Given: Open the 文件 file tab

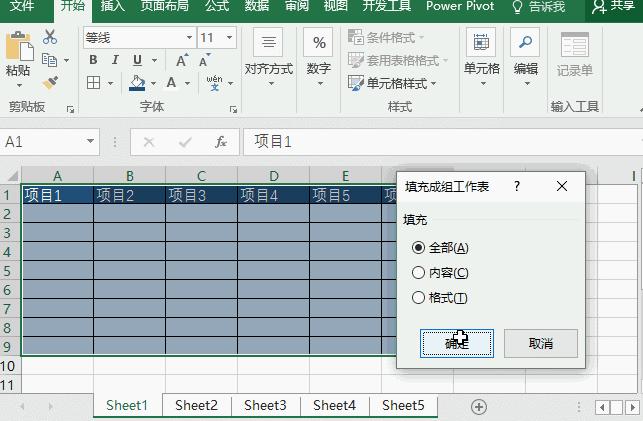Looking at the screenshot, I should tap(22, 7).
